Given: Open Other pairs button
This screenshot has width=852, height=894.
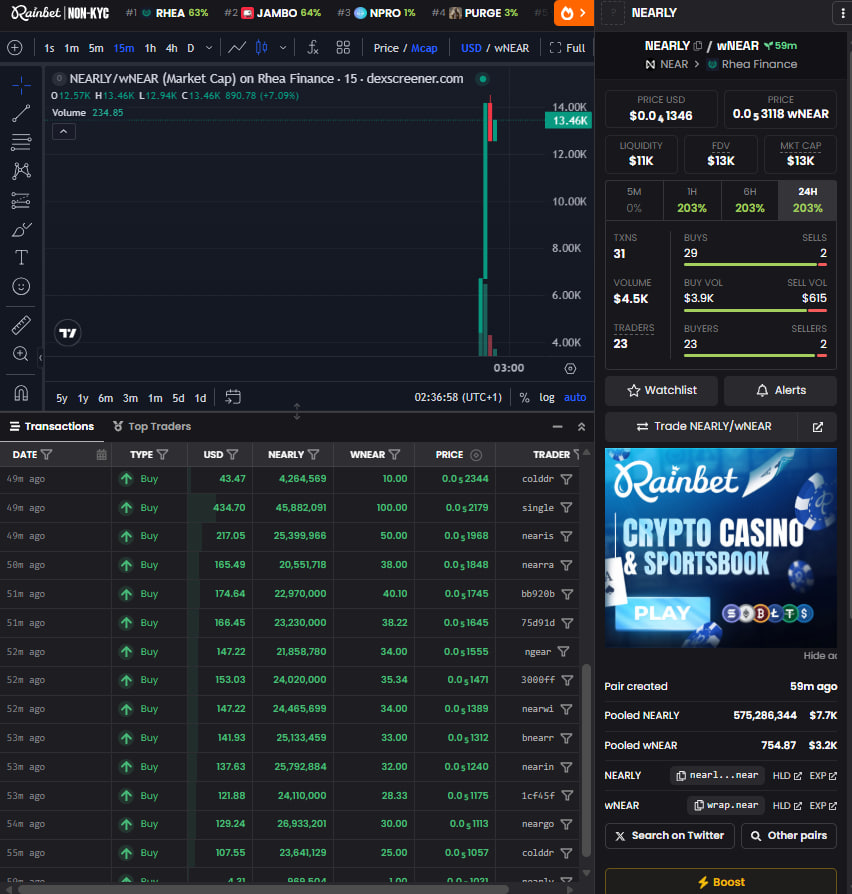Looking at the screenshot, I should (789, 836).
